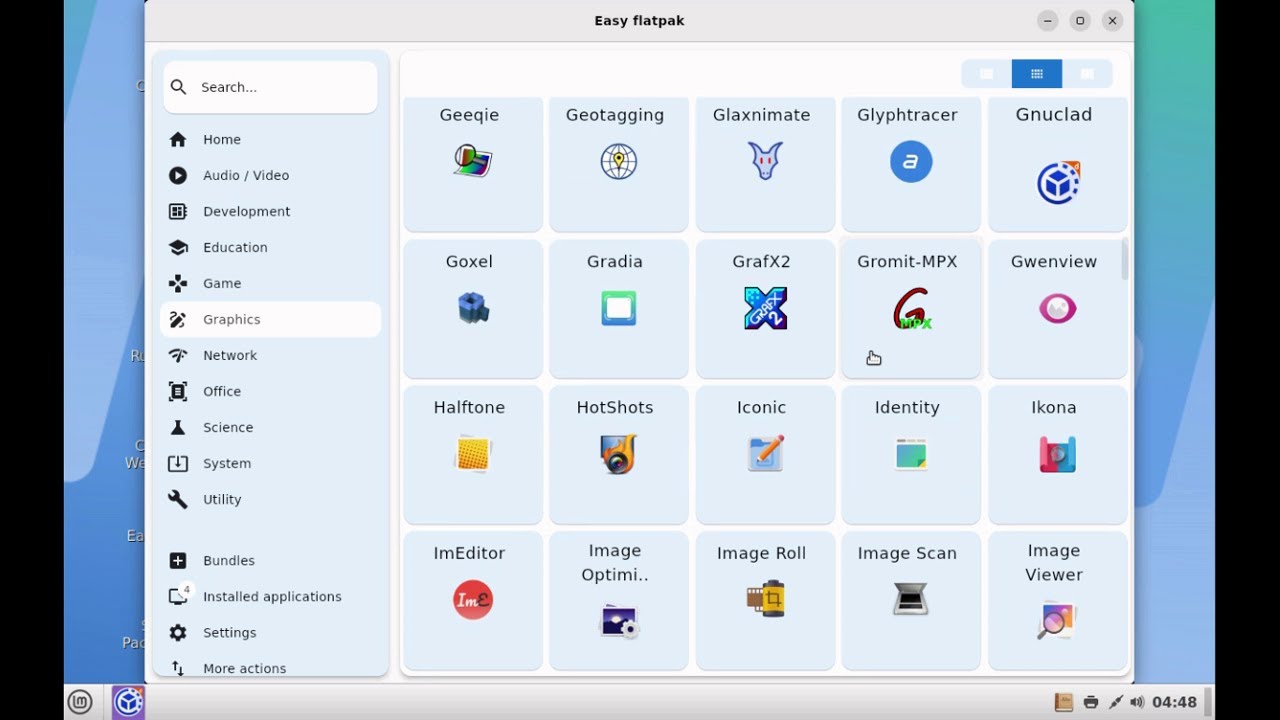This screenshot has height=720, width=1280.
Task: Select the Gnuclad cube icon
Action: tap(1058, 182)
